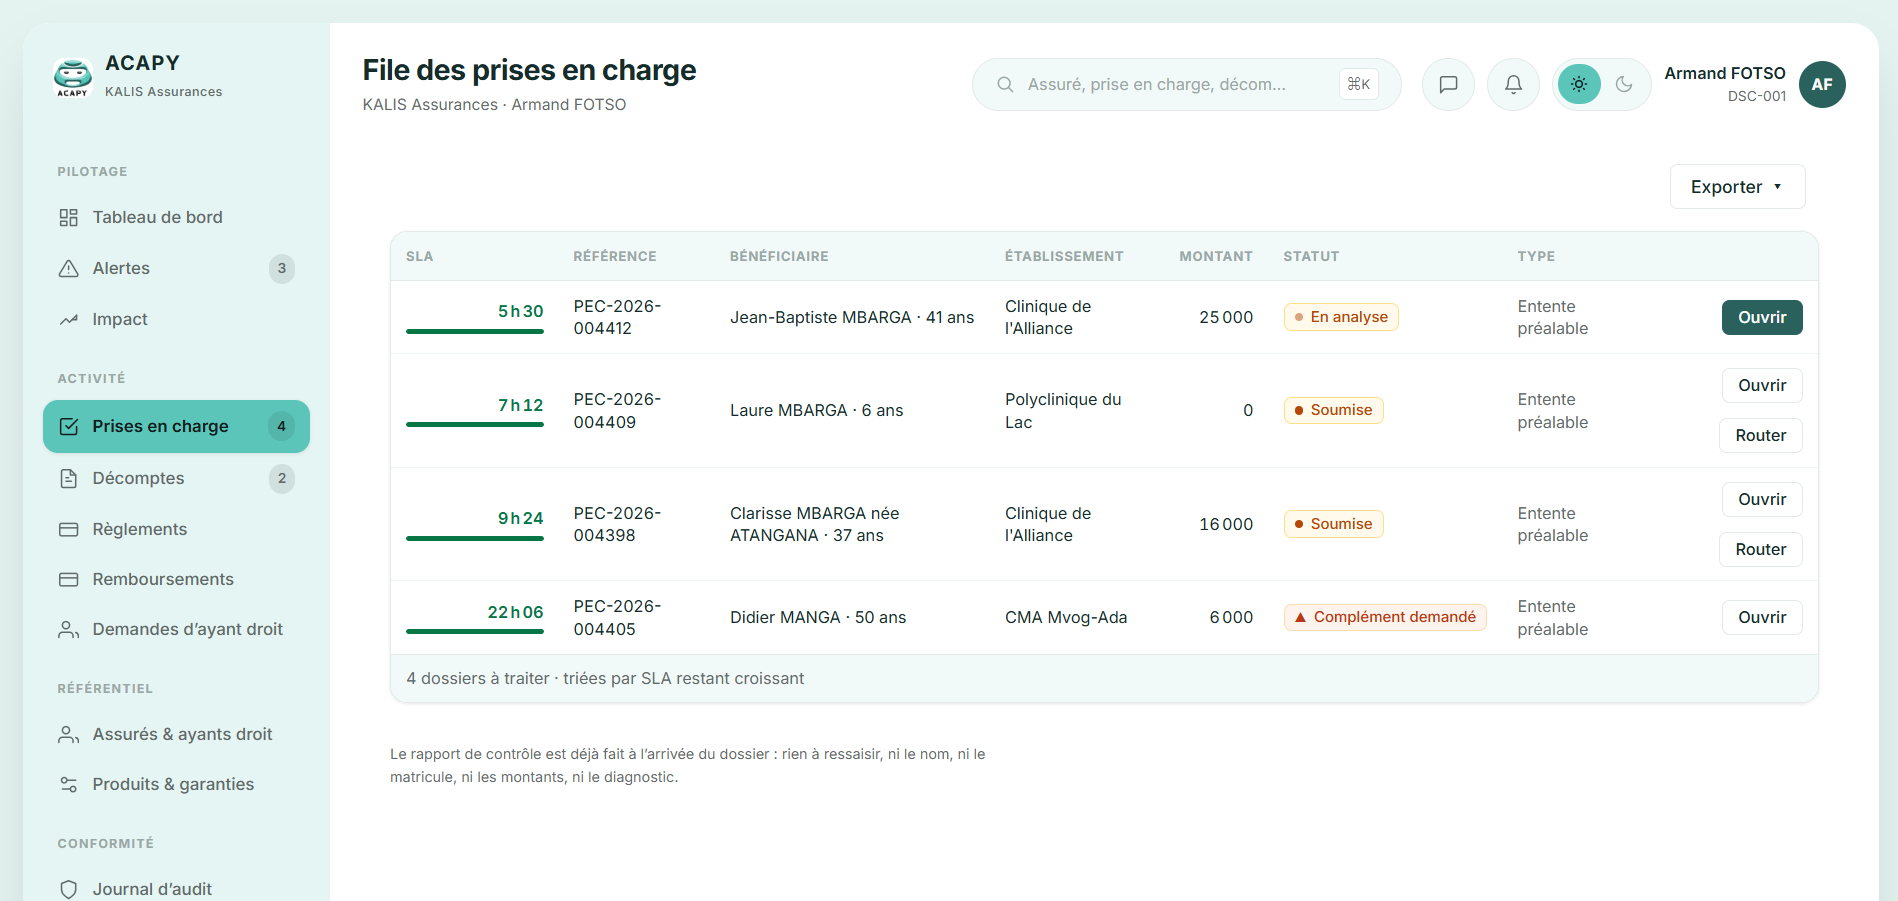Click the ACAPY logo icon
This screenshot has height=901, width=1898.
[72, 77]
